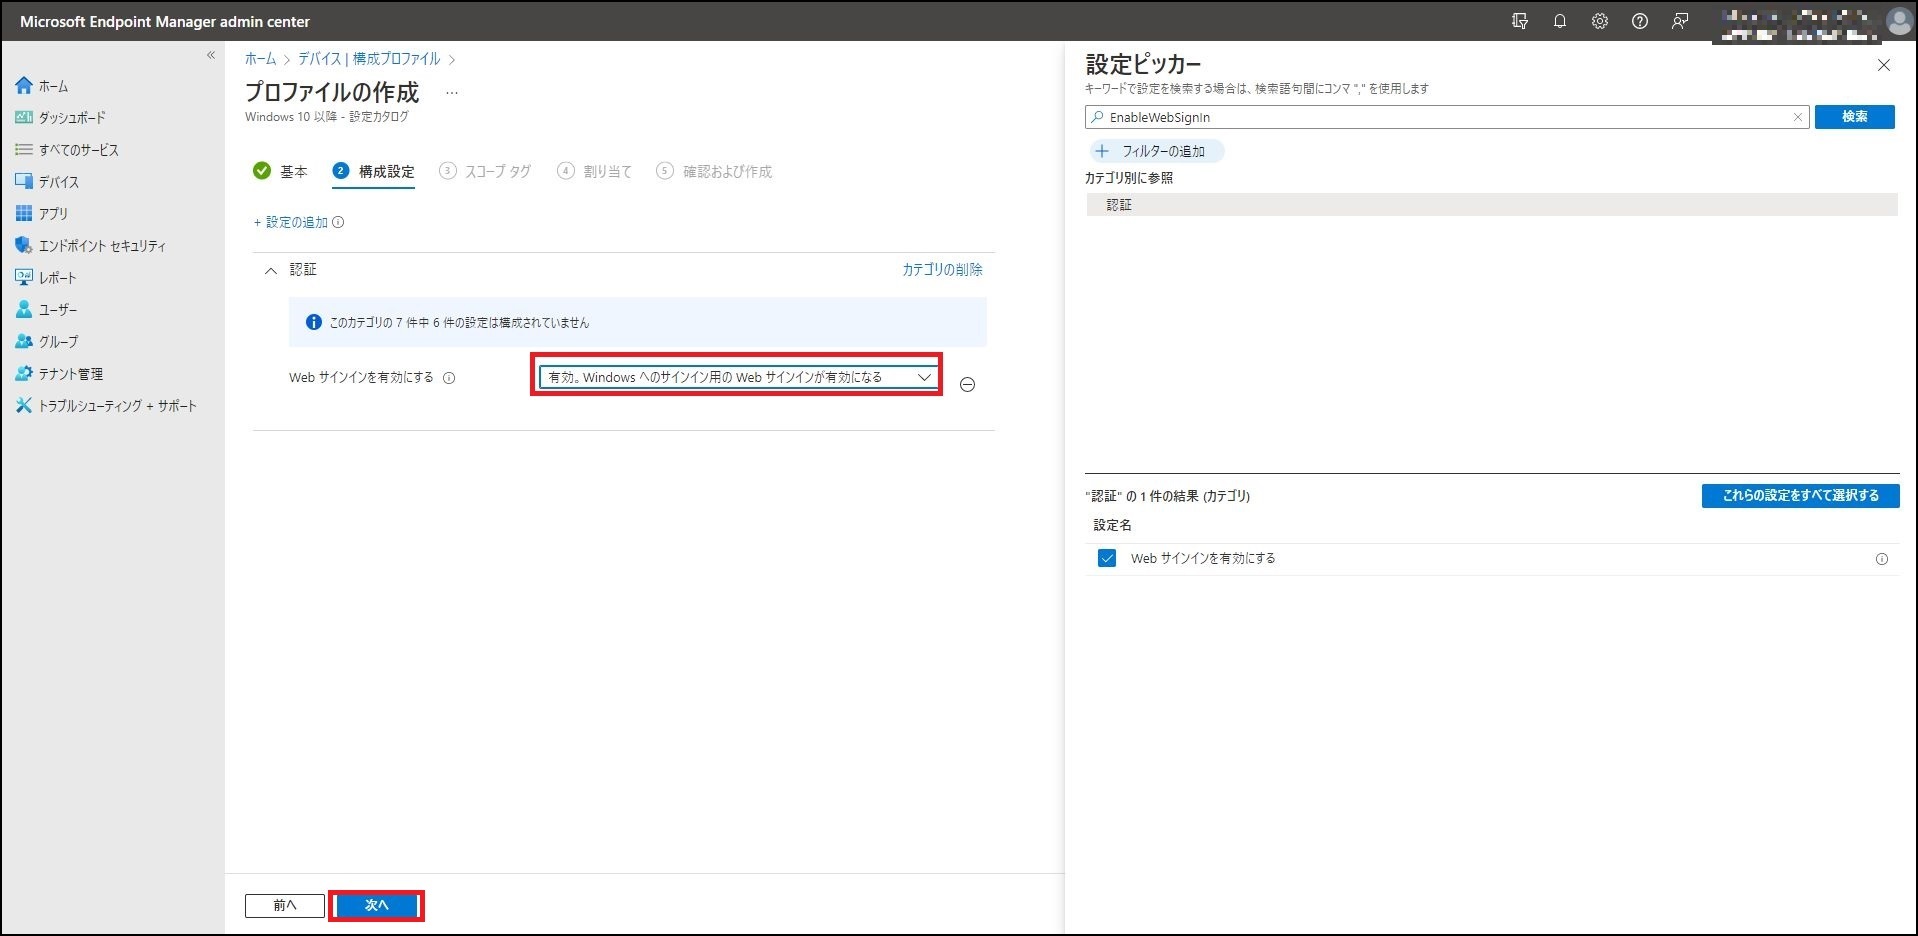
Task: Open the feedback icon in header
Action: click(x=1680, y=21)
